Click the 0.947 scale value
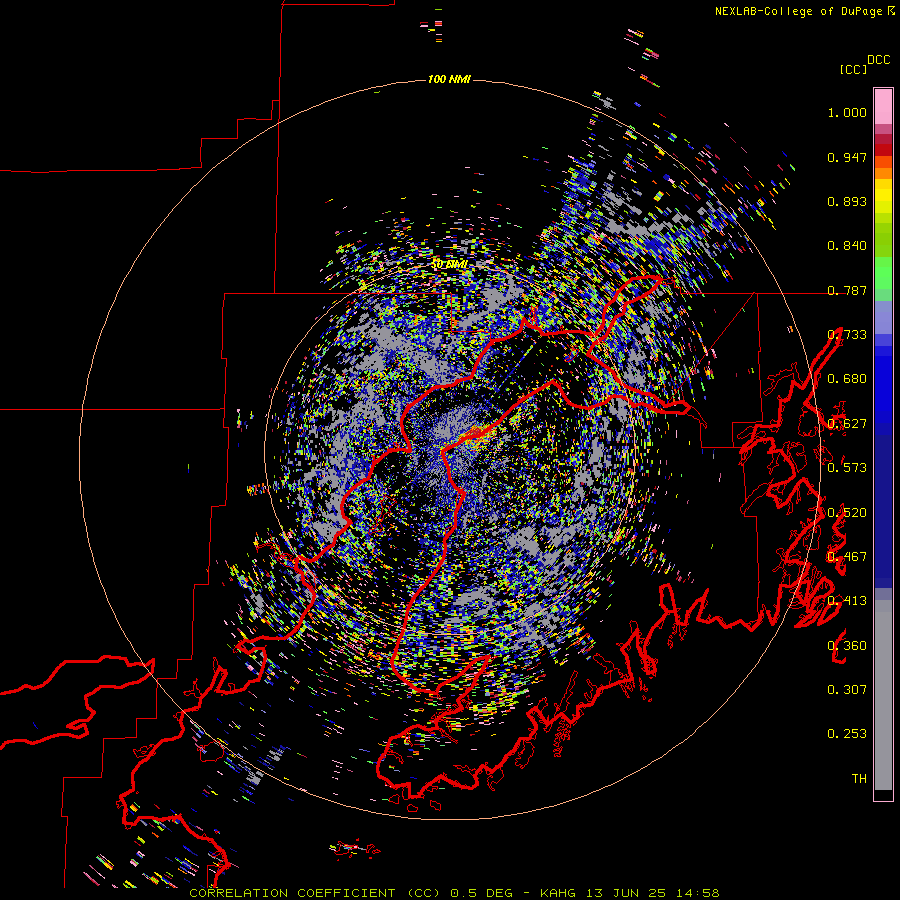 click(847, 157)
